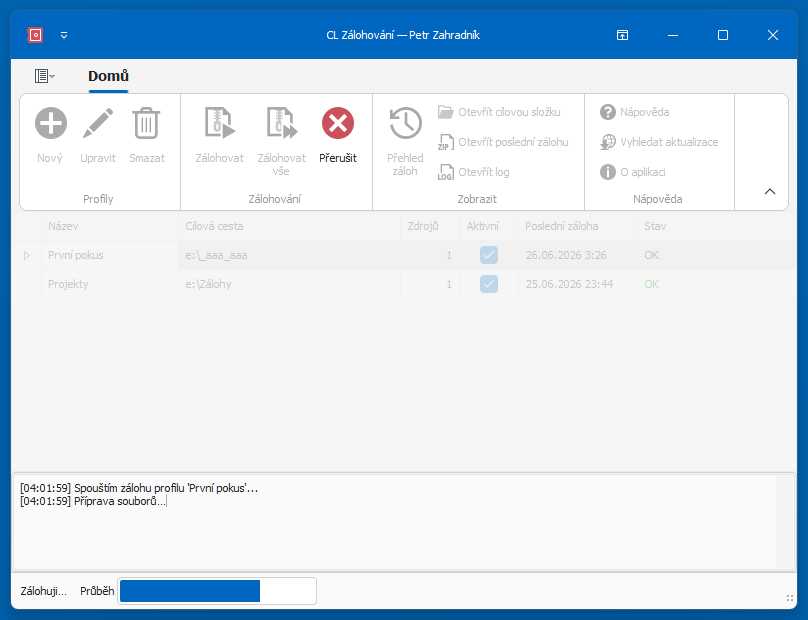Click the Otevřít log label
This screenshot has width=808, height=620.
tap(483, 172)
